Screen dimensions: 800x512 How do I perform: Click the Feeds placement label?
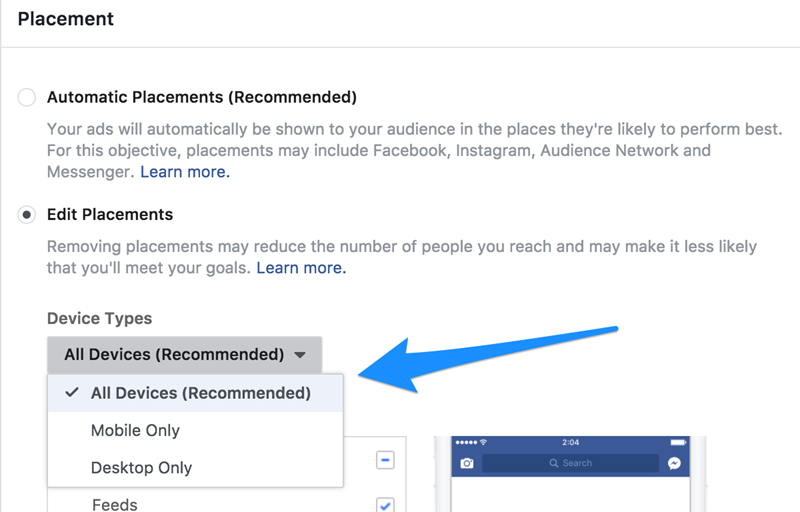coord(114,505)
